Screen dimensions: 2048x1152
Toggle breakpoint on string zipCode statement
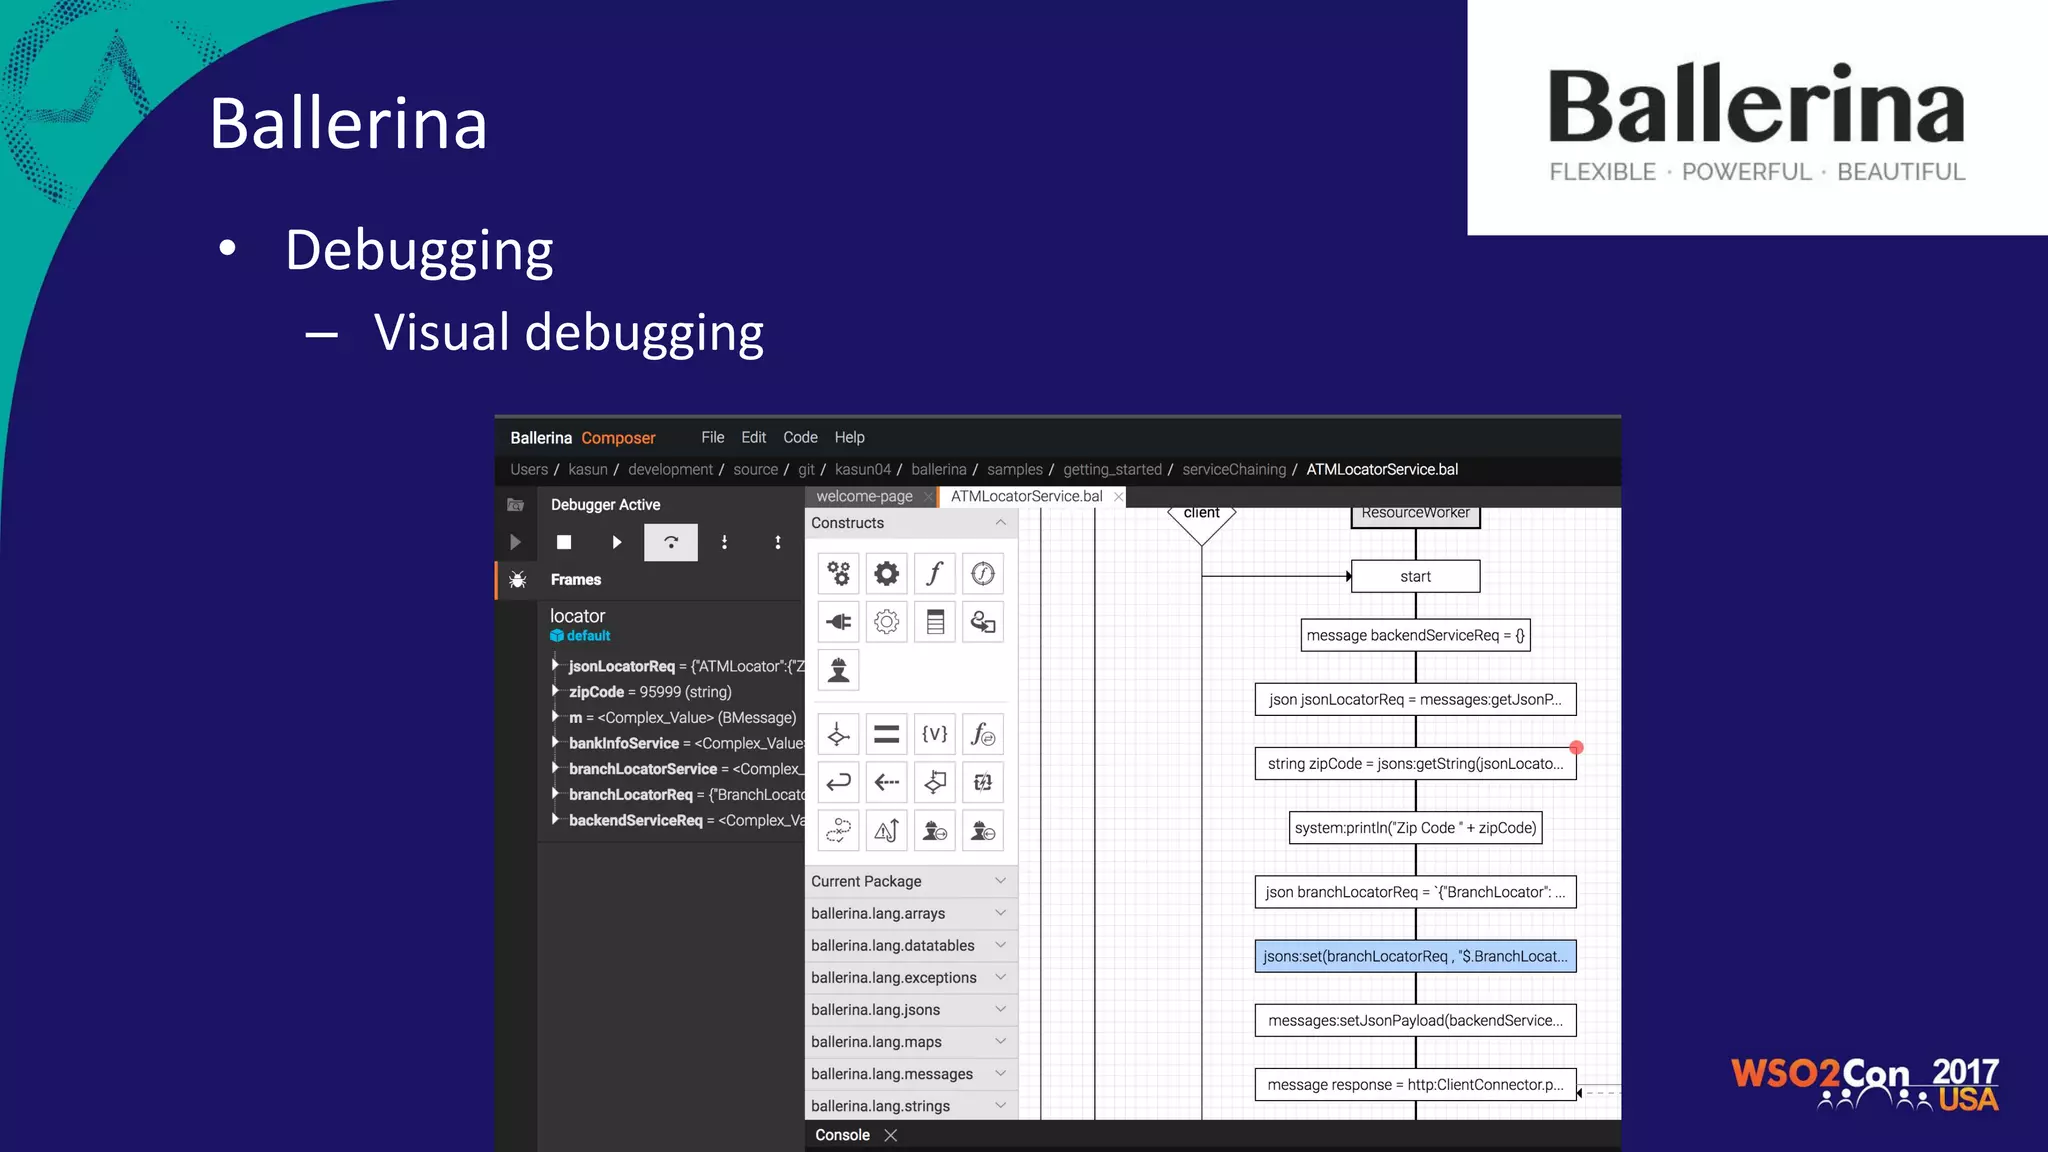[1576, 748]
